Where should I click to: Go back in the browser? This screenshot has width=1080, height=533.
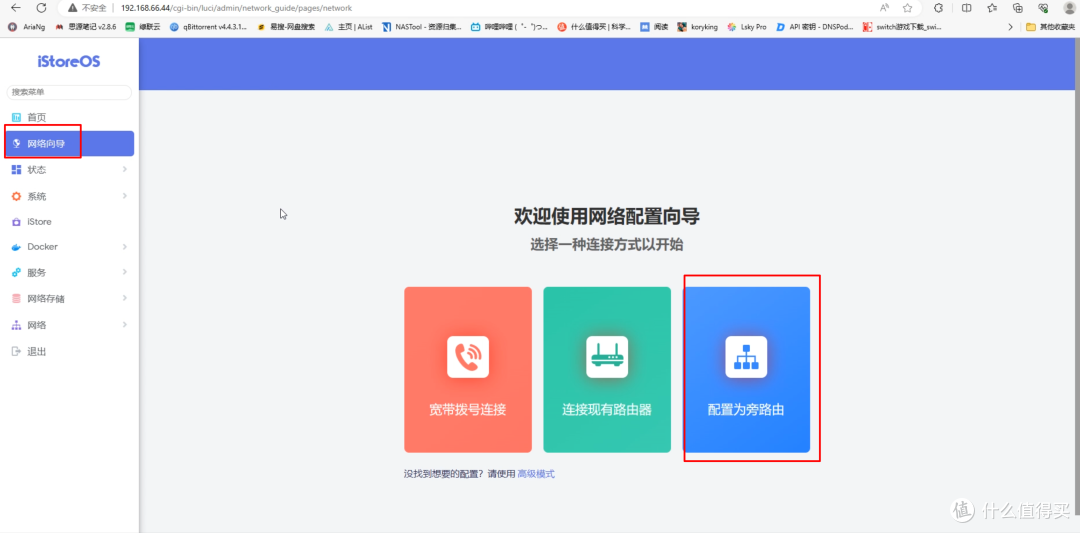pyautogui.click(x=15, y=8)
